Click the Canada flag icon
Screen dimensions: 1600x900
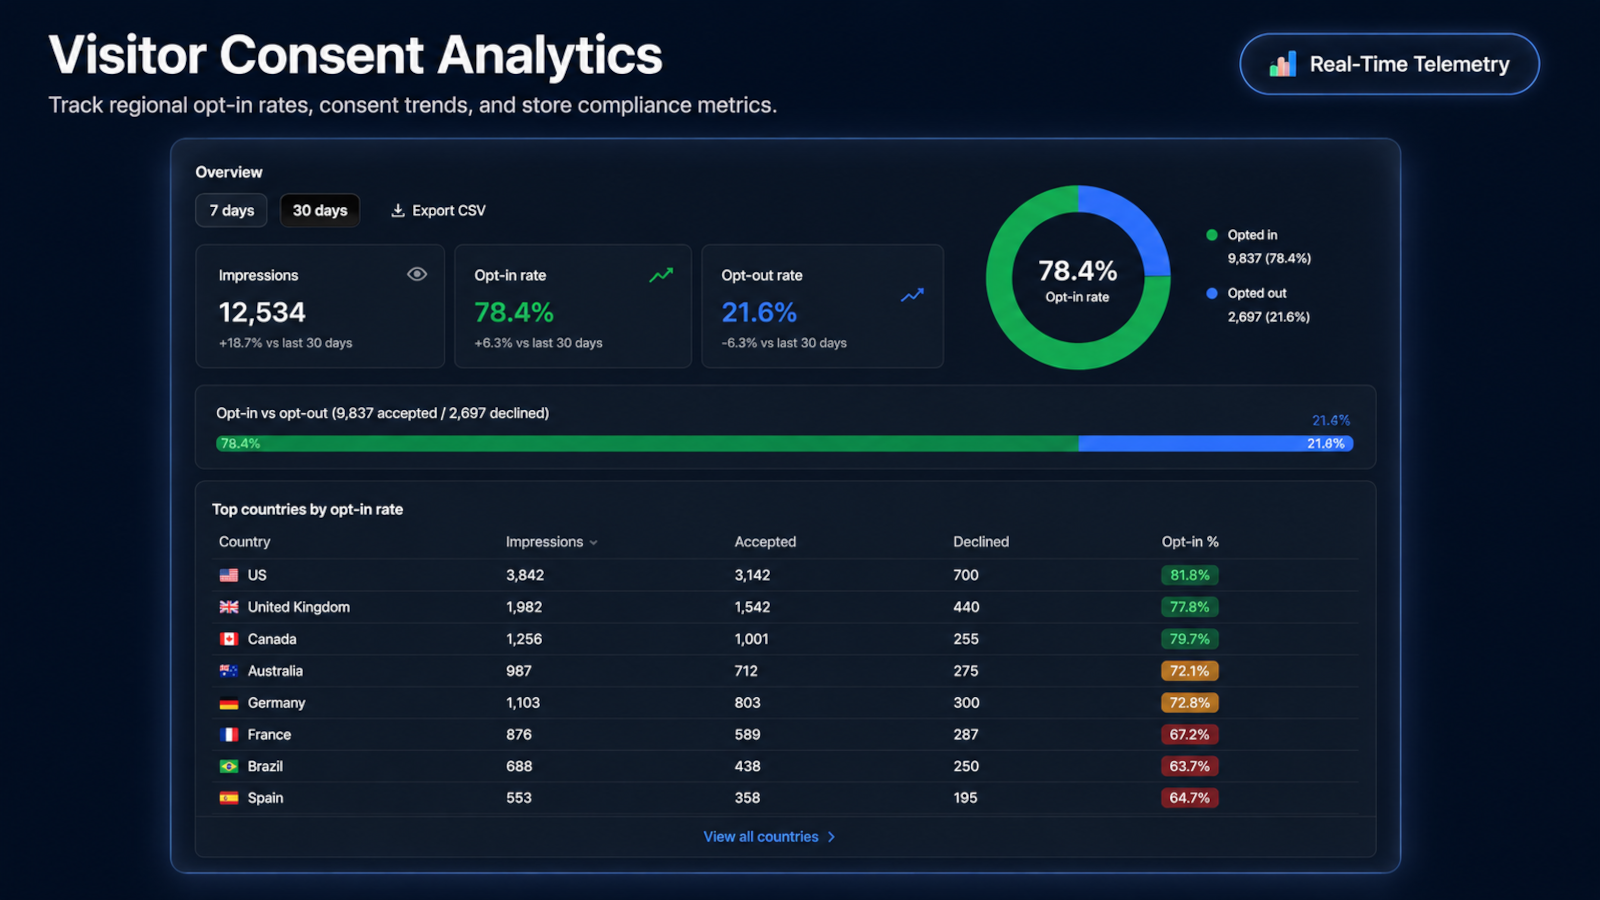229,639
